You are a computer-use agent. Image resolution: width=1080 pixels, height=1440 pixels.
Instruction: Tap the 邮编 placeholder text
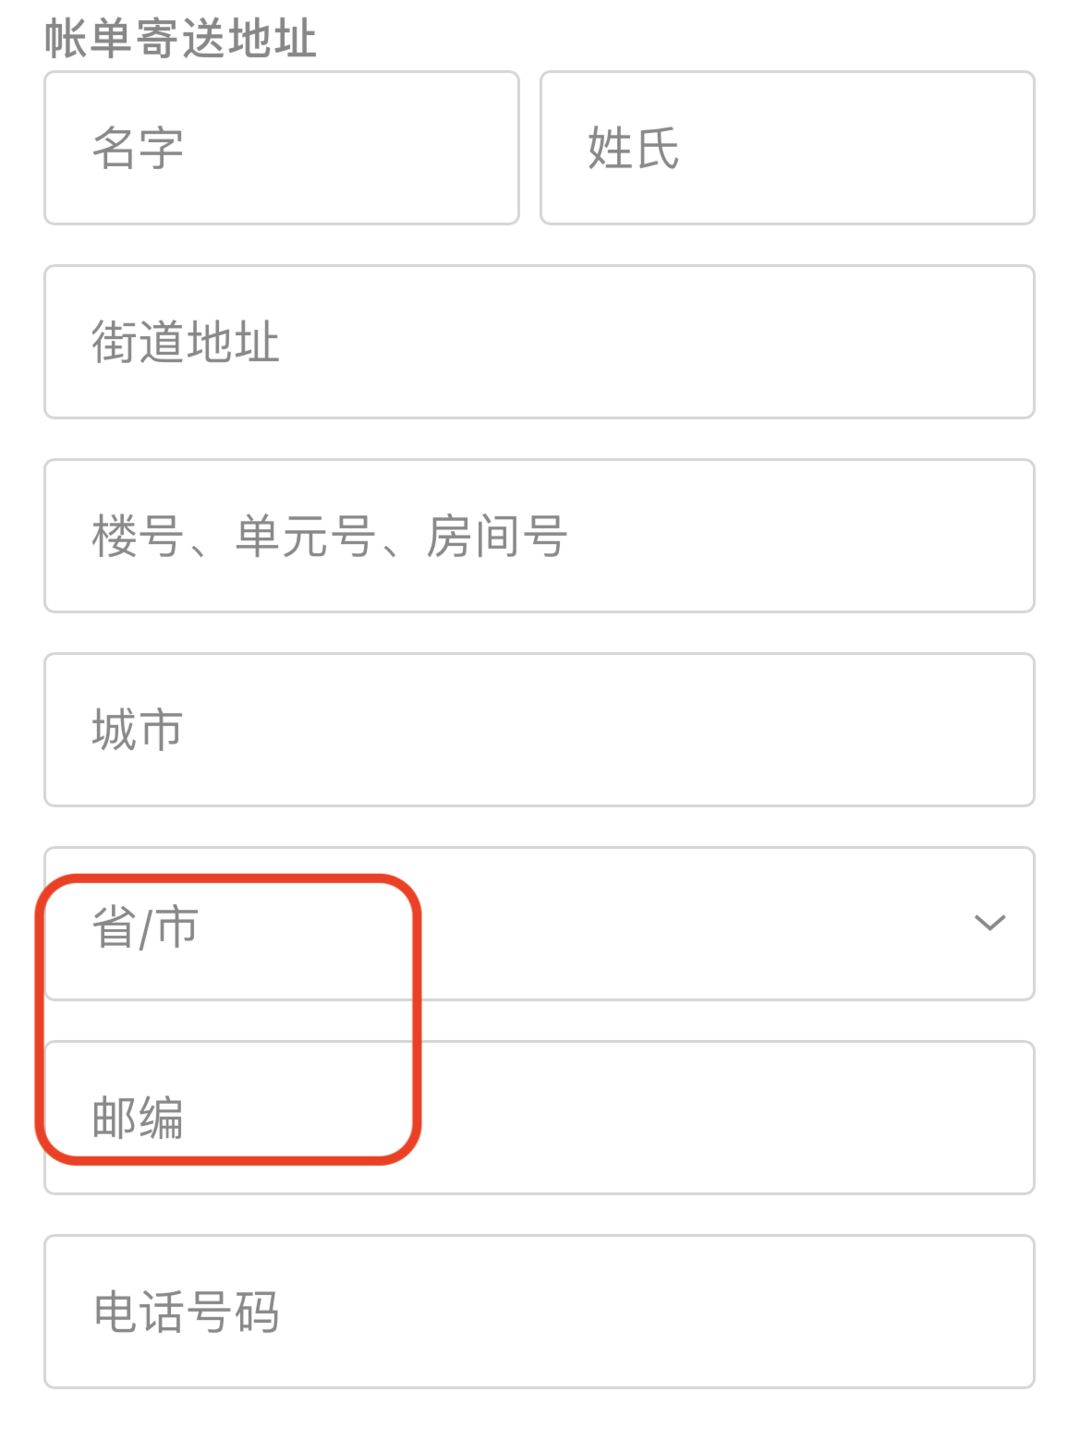137,1117
